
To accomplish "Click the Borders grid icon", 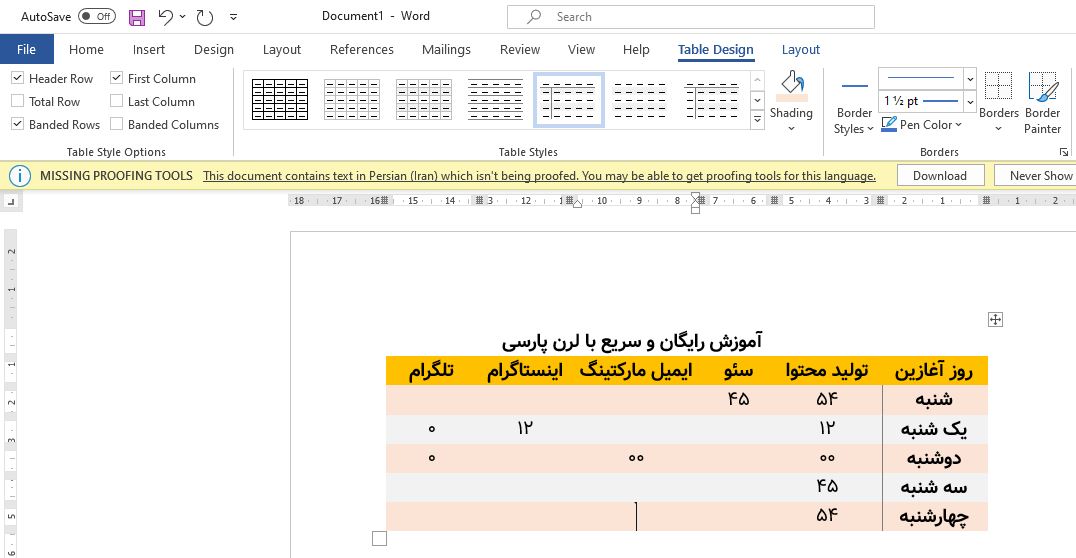I will (x=998, y=86).
